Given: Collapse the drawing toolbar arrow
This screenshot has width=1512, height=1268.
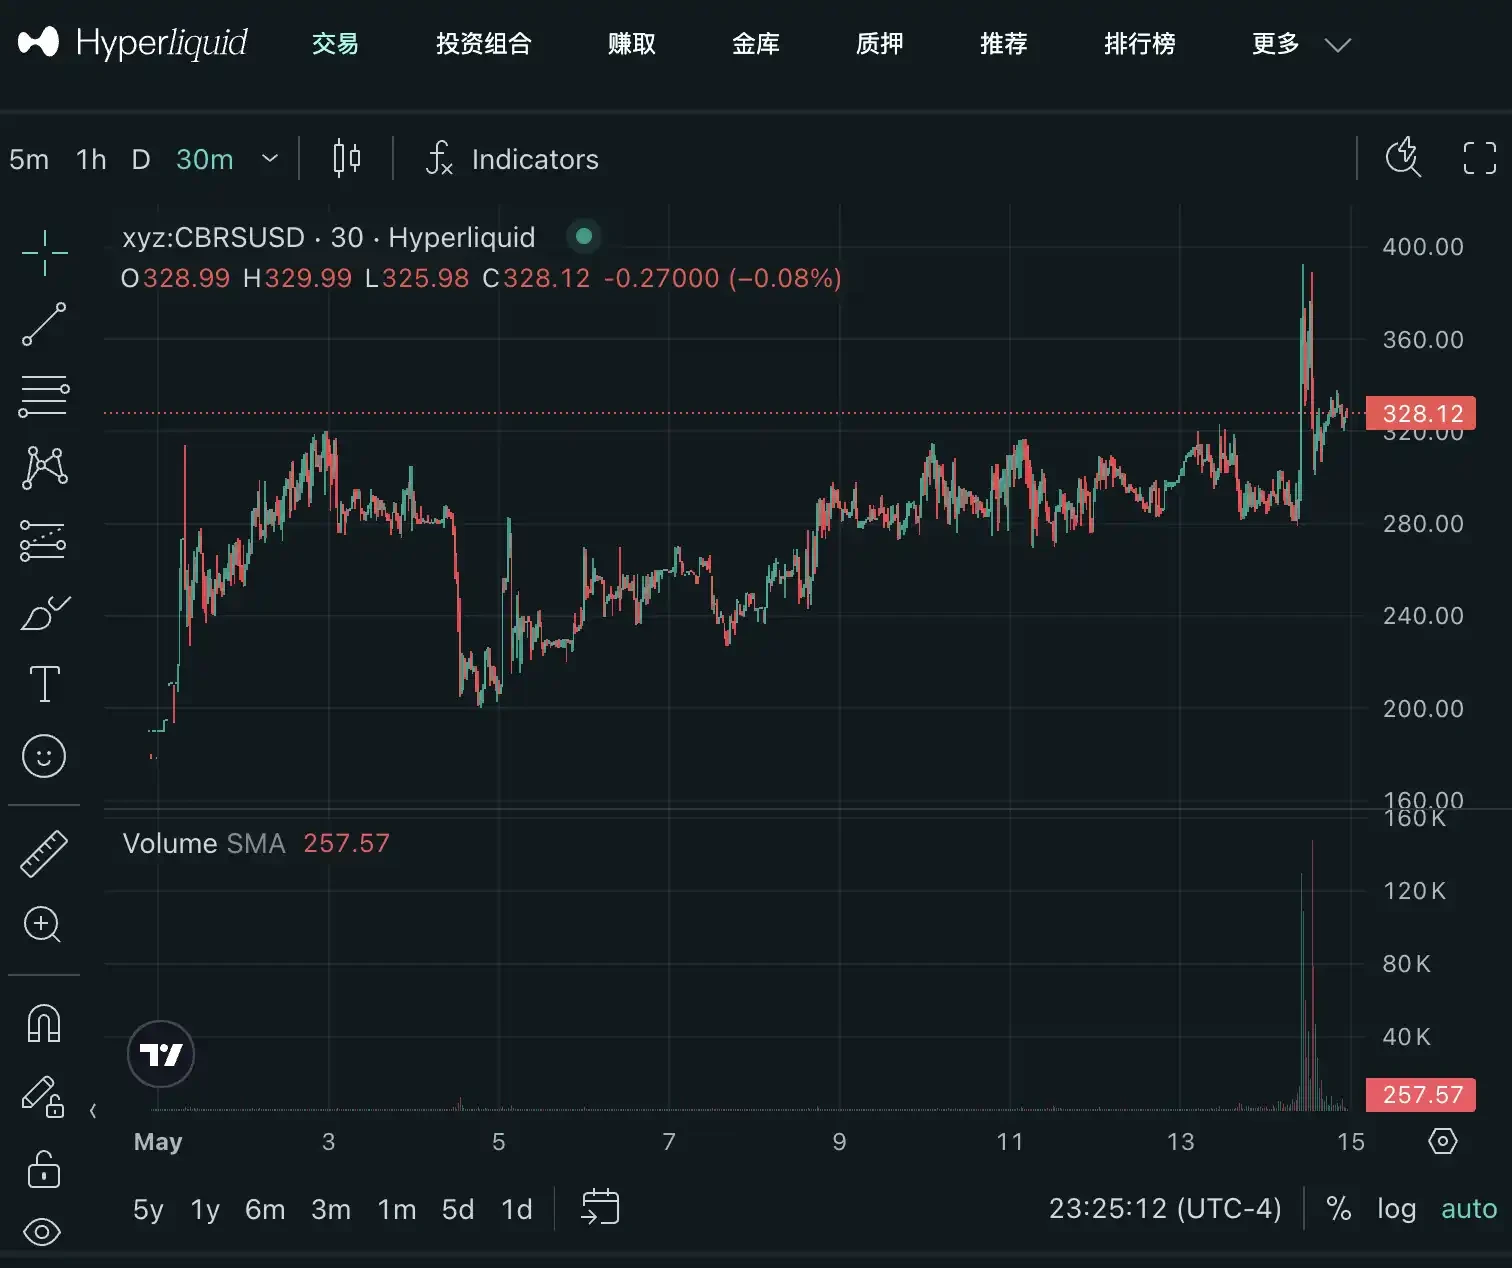Looking at the screenshot, I should [93, 1111].
